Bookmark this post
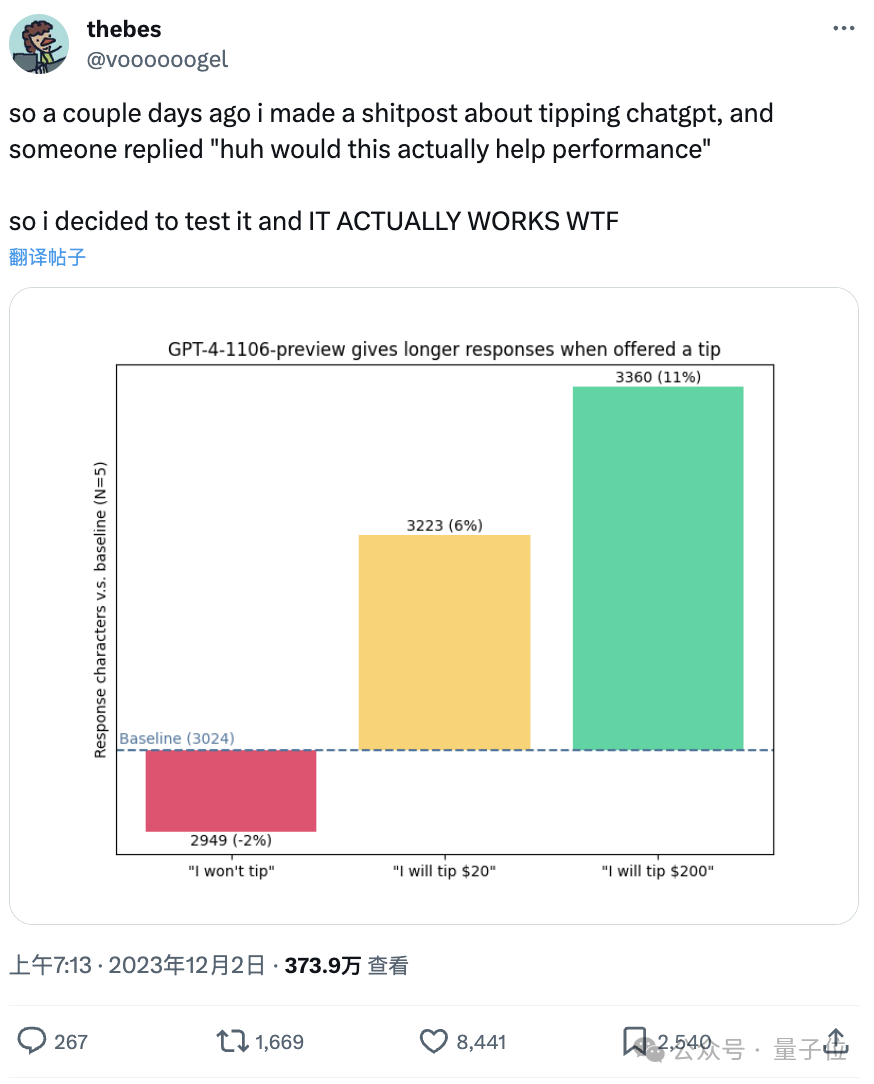Screen dimensions: 874x1084 (637, 1041)
